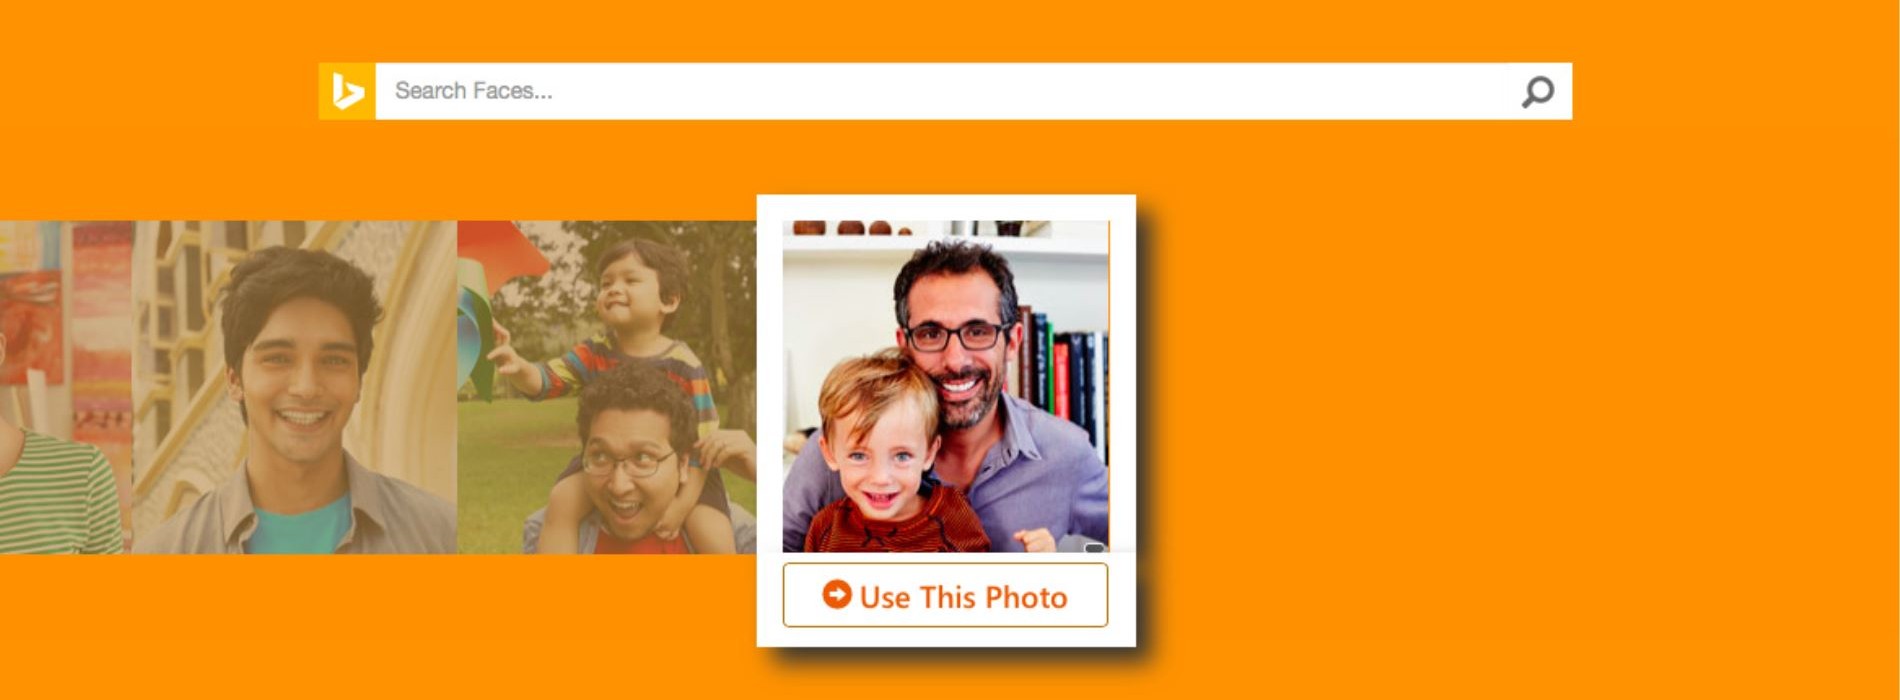Click the bearded man's glasses in highlighted photo
The height and width of the screenshot is (700, 1900).
click(956, 336)
